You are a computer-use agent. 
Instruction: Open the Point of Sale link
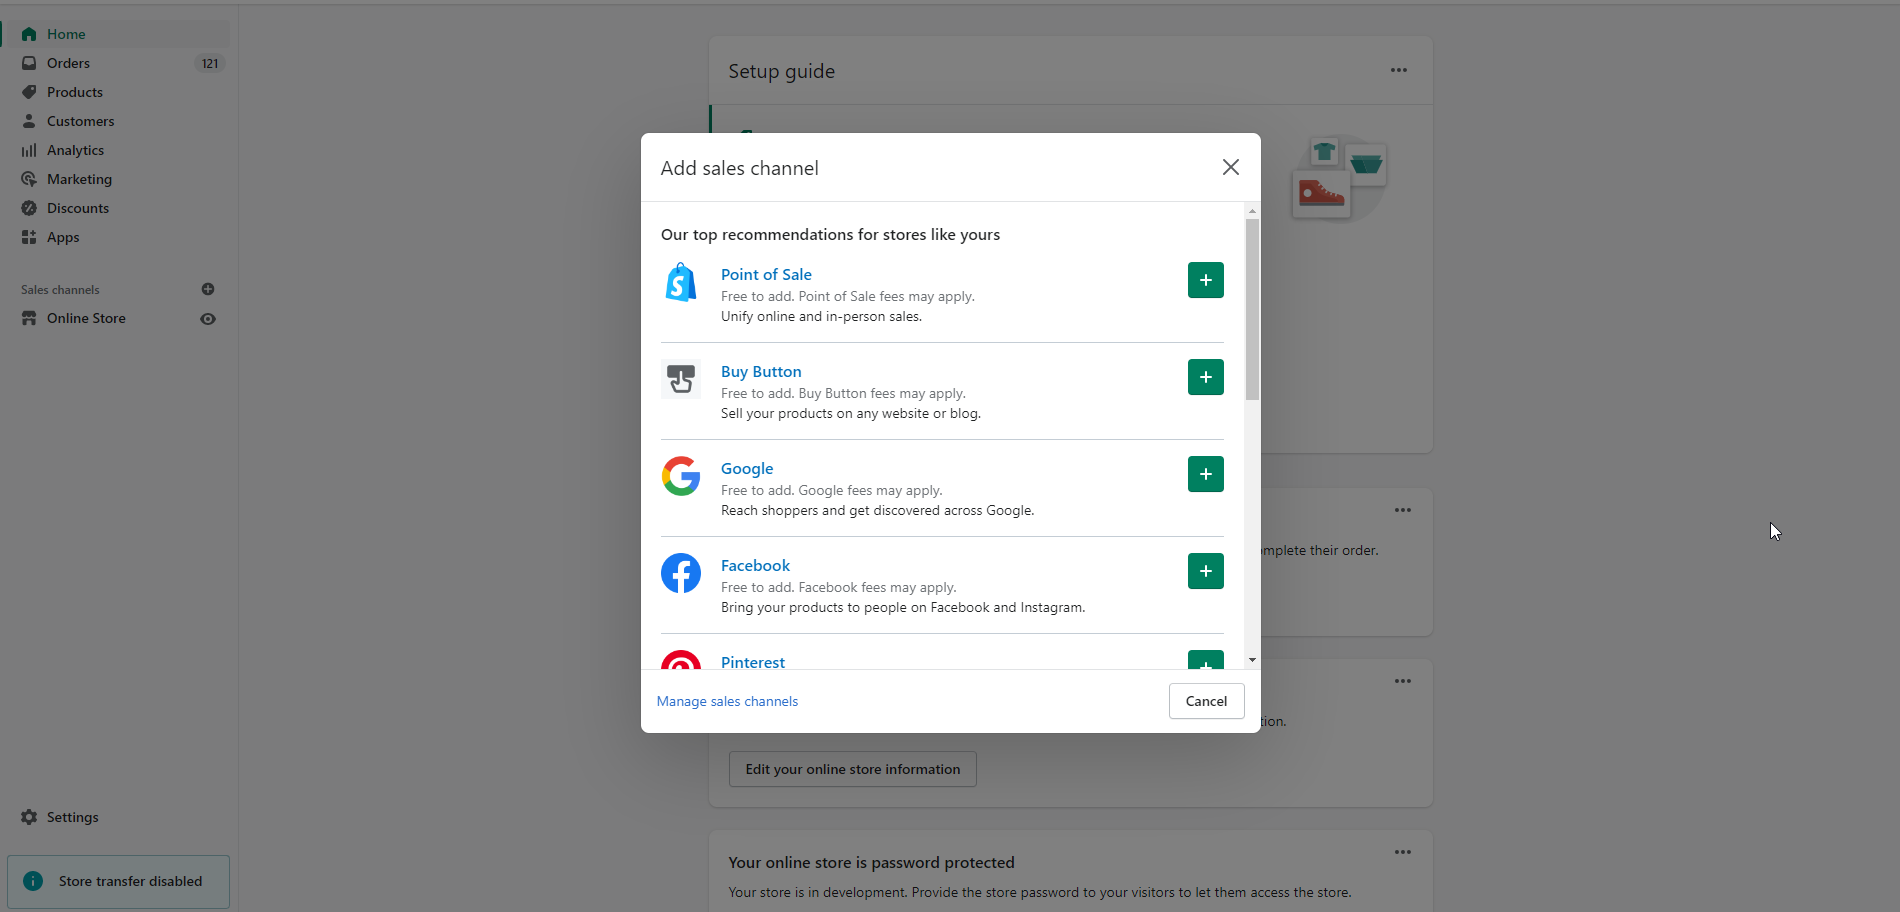[x=766, y=274]
